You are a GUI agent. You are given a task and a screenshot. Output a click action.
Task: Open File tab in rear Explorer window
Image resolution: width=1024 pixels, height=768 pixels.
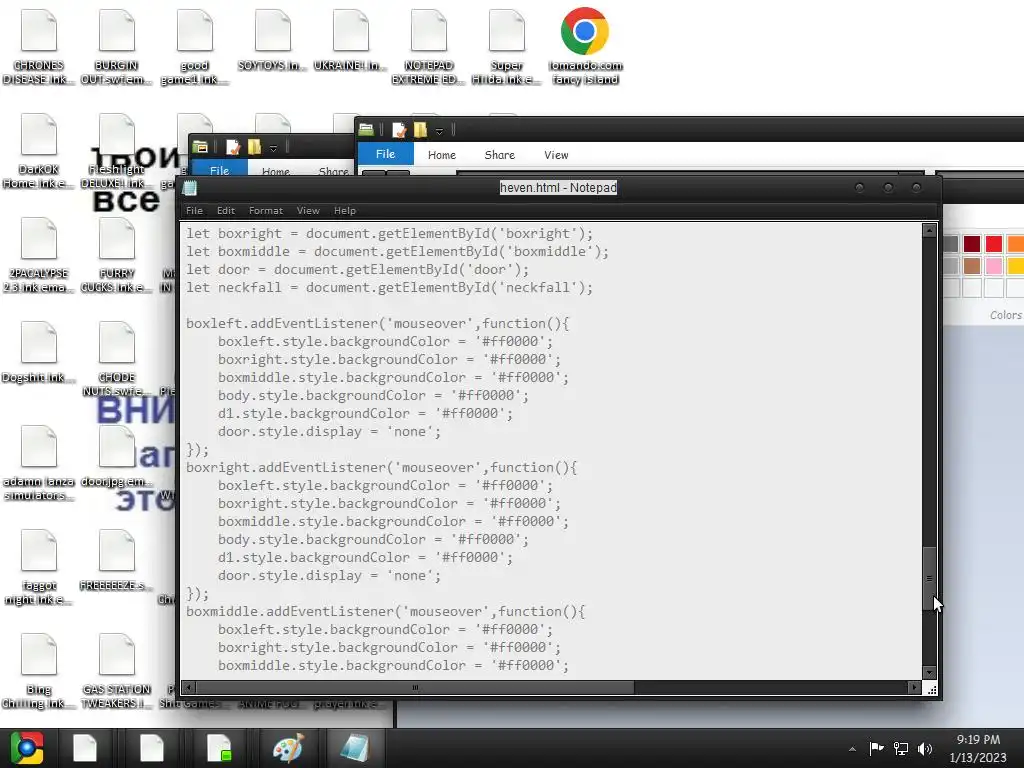(x=219, y=168)
